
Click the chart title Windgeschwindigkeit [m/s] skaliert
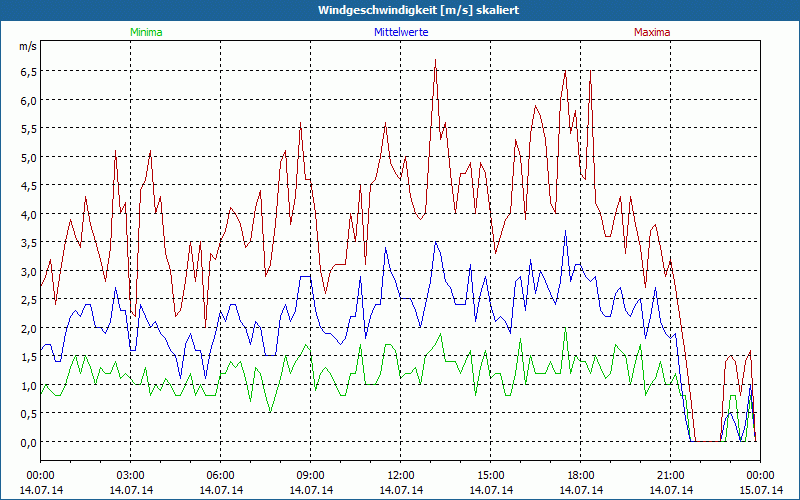[x=418, y=10]
